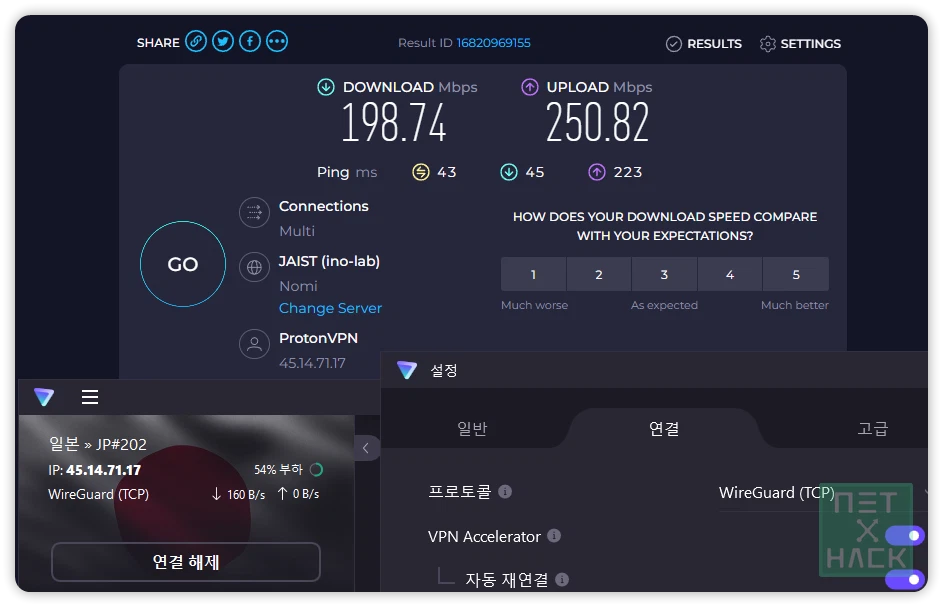
Task: Switch to the 고급 tab
Action: tap(872, 428)
